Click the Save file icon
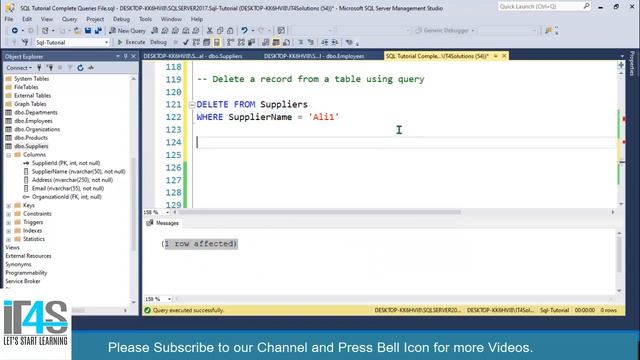 (x=88, y=31)
